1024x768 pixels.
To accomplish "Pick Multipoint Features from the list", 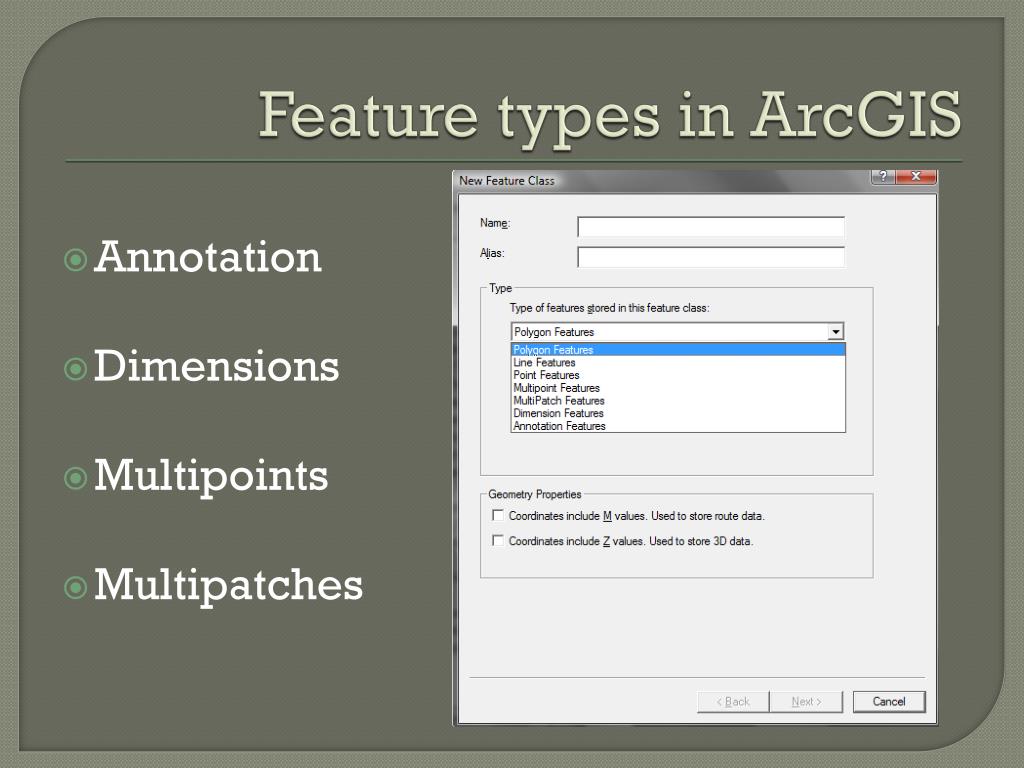I will point(678,388).
